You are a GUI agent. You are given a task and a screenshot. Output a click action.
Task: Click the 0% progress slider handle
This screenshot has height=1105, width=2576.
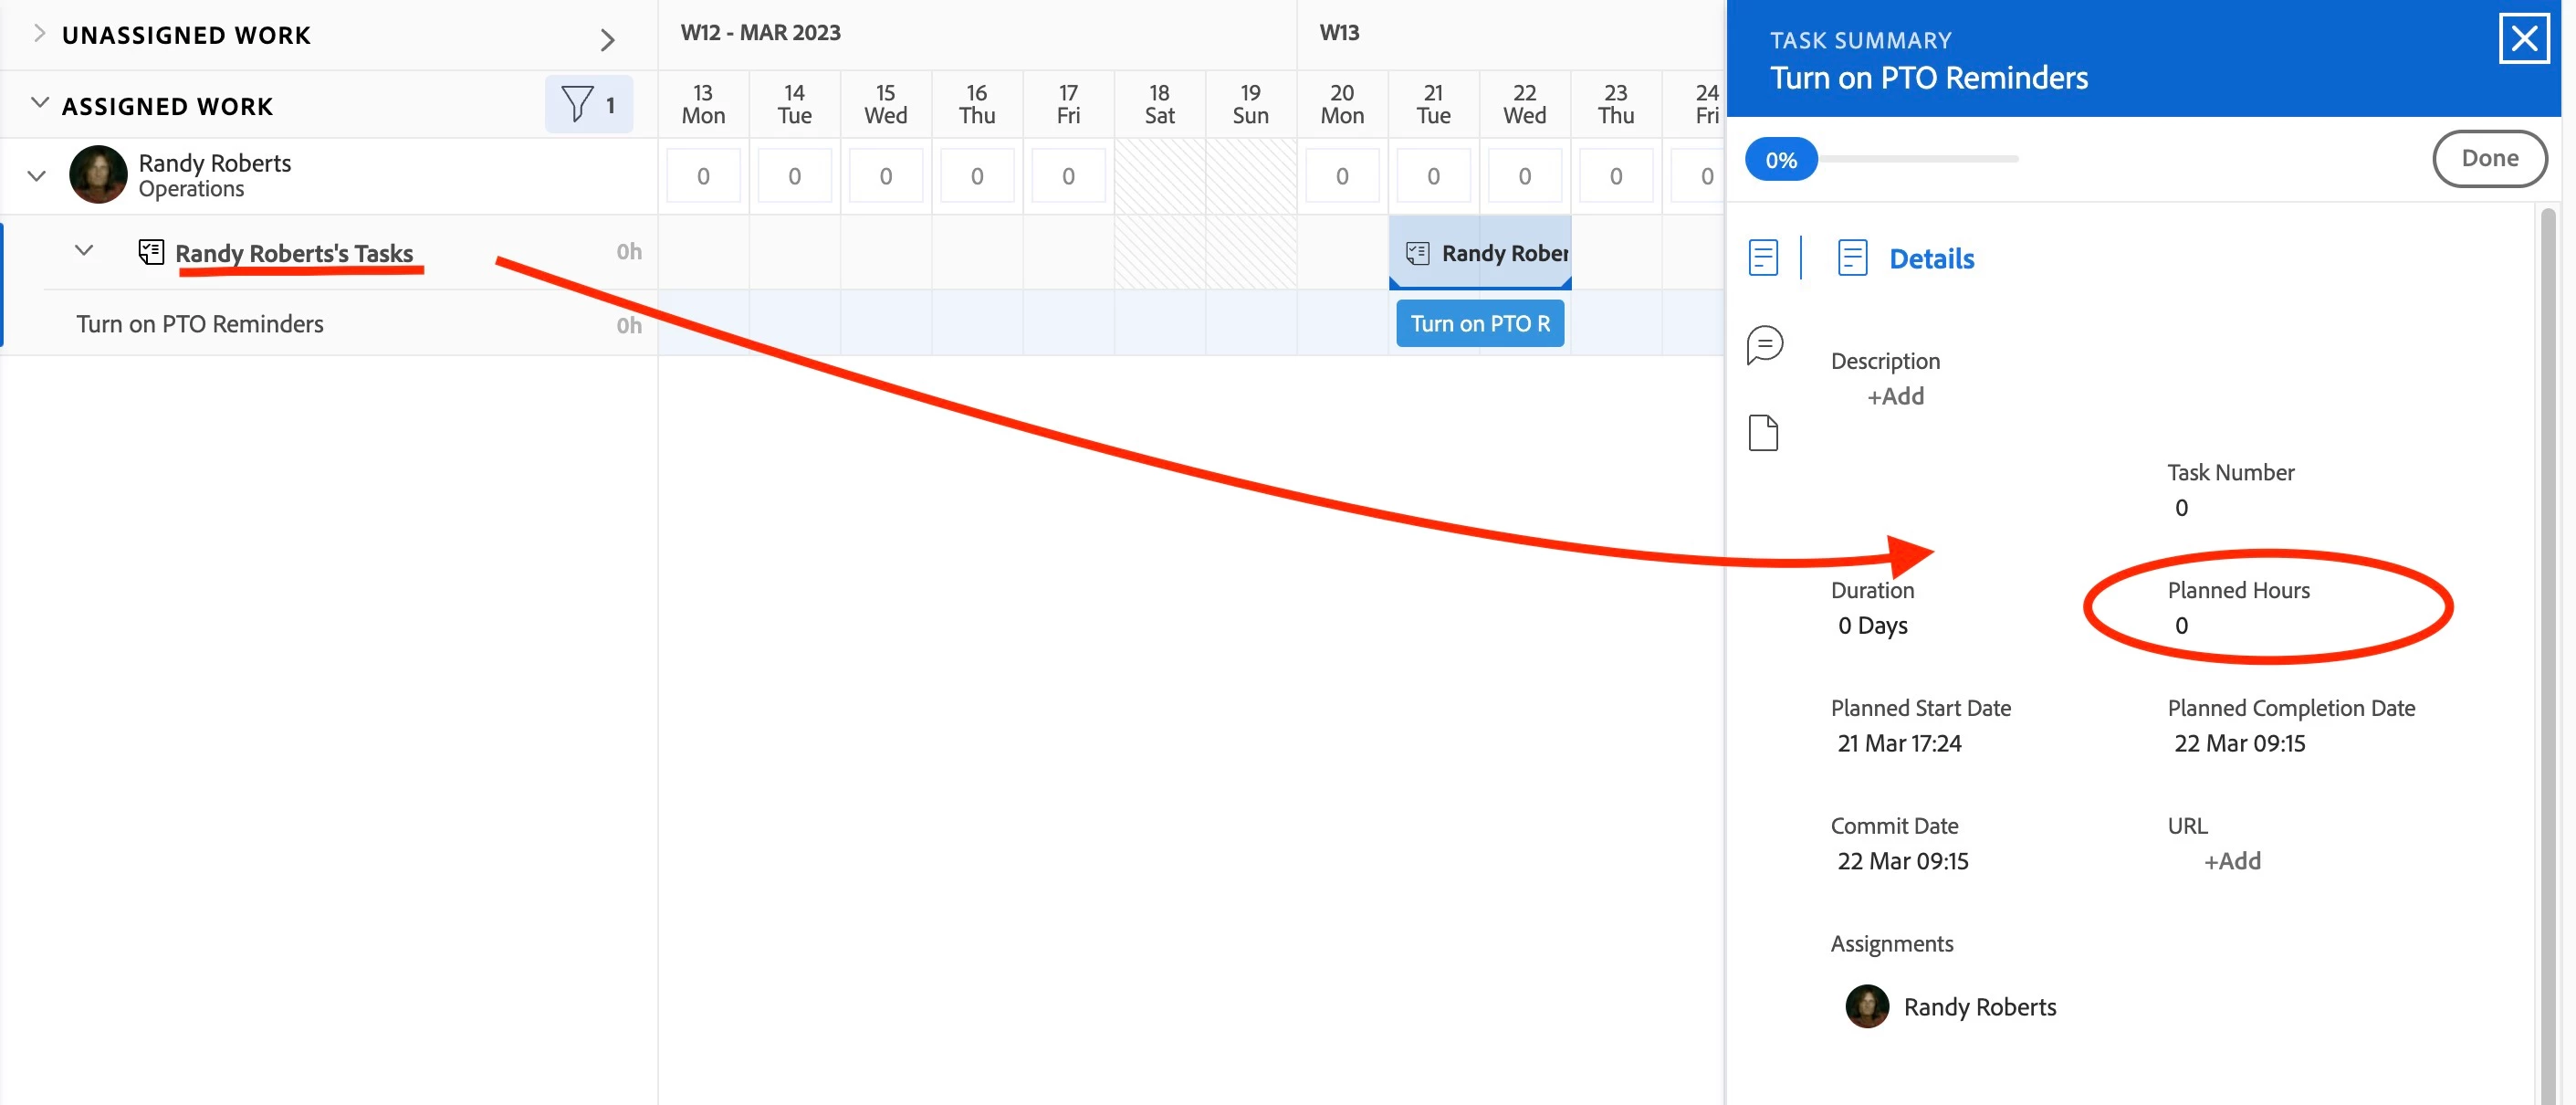1780,160
